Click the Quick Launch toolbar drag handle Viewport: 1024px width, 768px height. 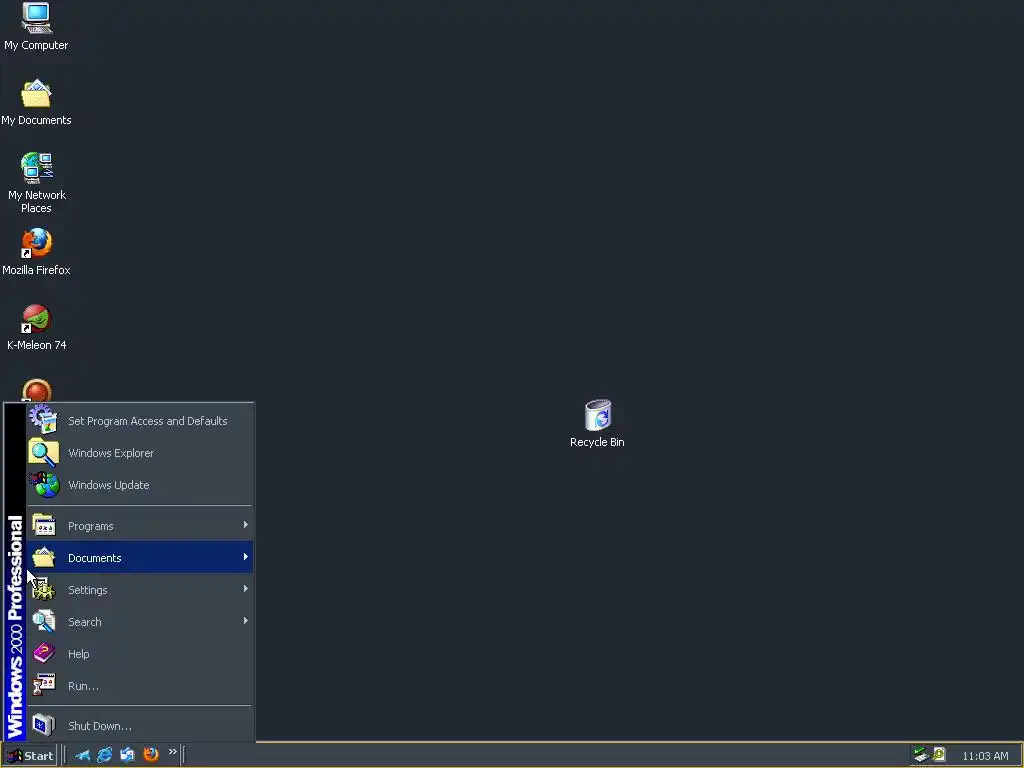[x=64, y=756]
